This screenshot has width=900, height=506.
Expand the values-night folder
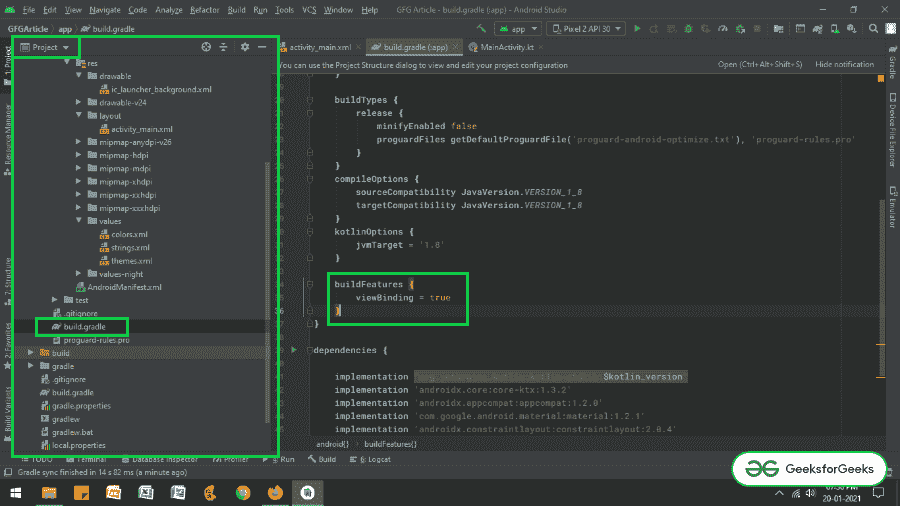coord(79,274)
